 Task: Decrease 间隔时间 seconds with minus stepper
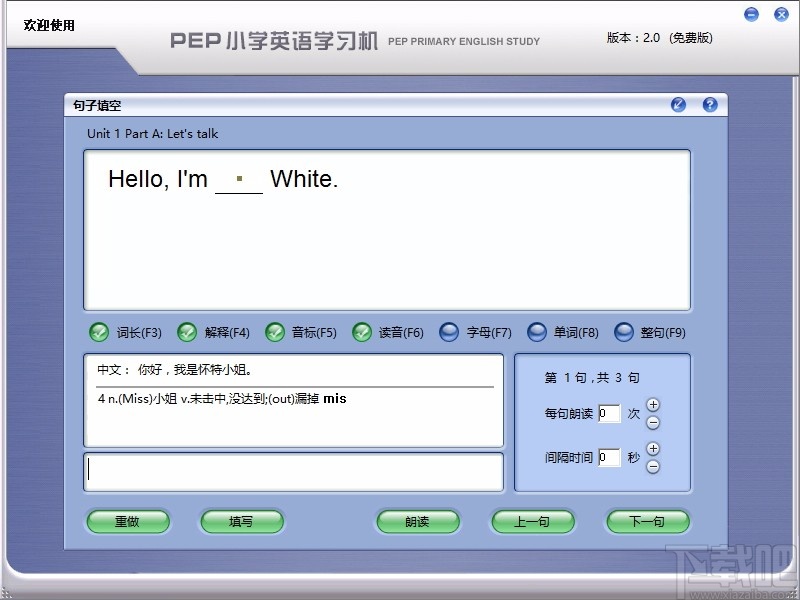click(x=653, y=466)
